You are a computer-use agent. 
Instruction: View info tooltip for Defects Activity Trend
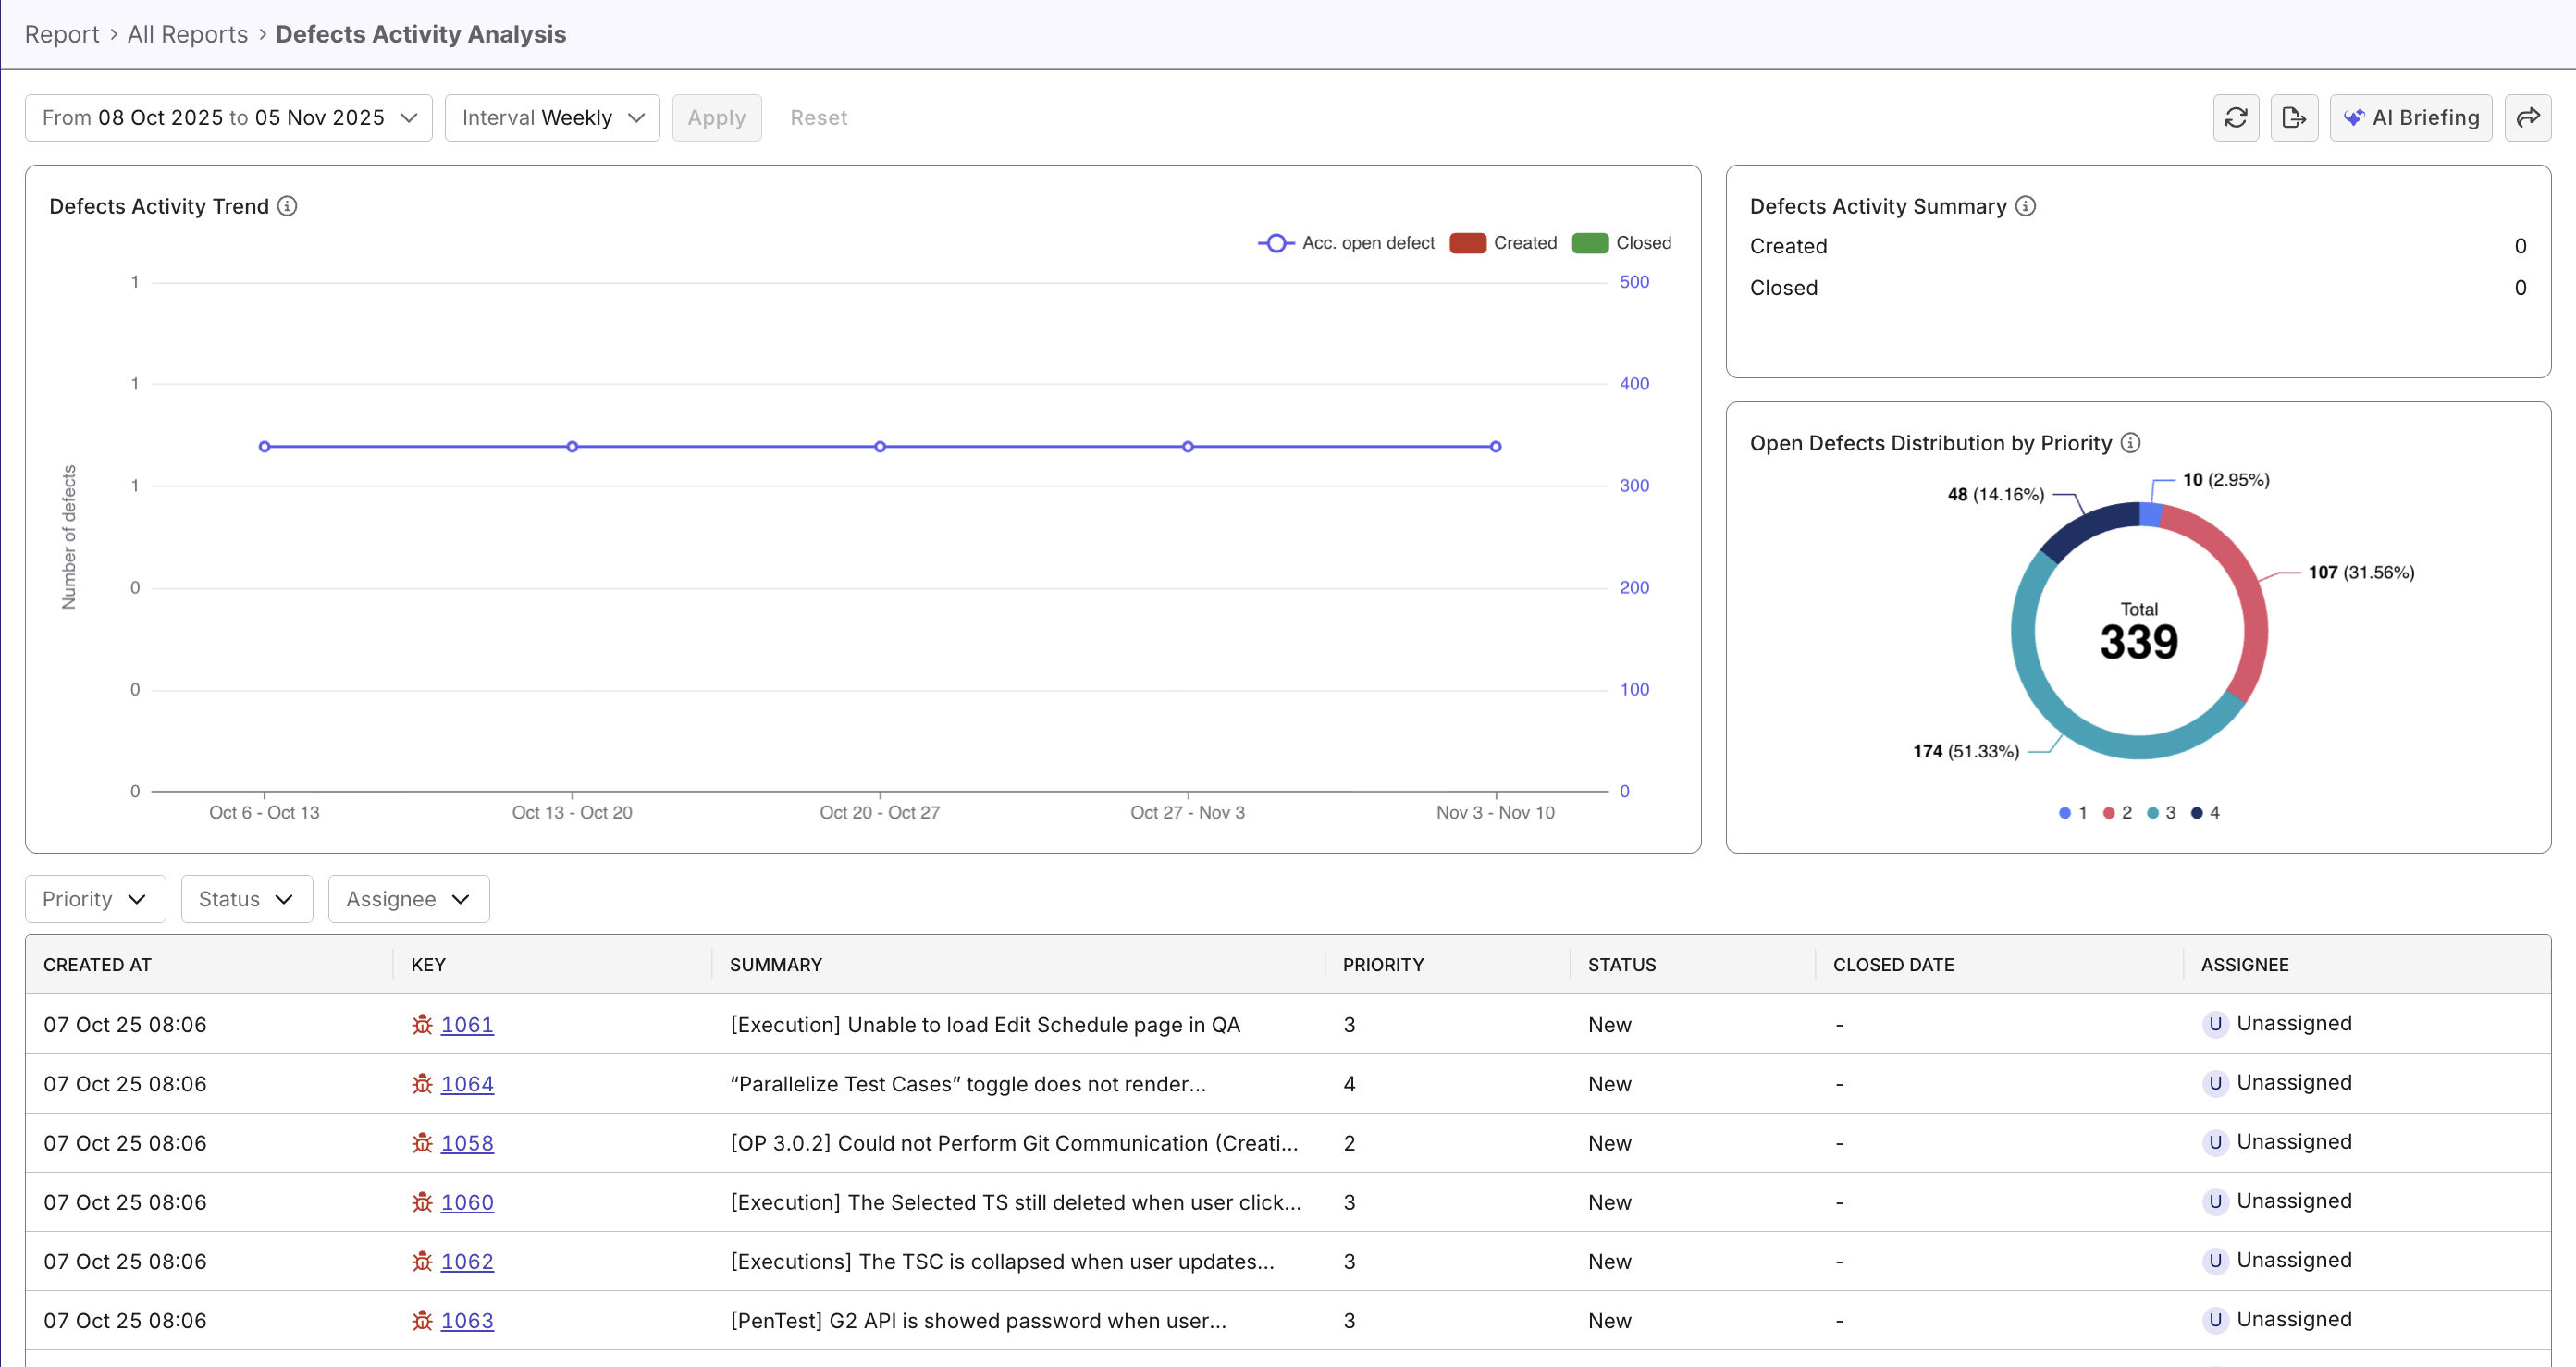tap(288, 206)
